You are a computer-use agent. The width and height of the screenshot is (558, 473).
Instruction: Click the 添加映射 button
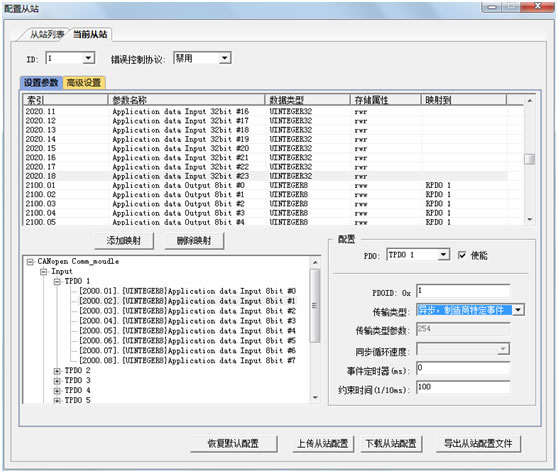tap(124, 241)
